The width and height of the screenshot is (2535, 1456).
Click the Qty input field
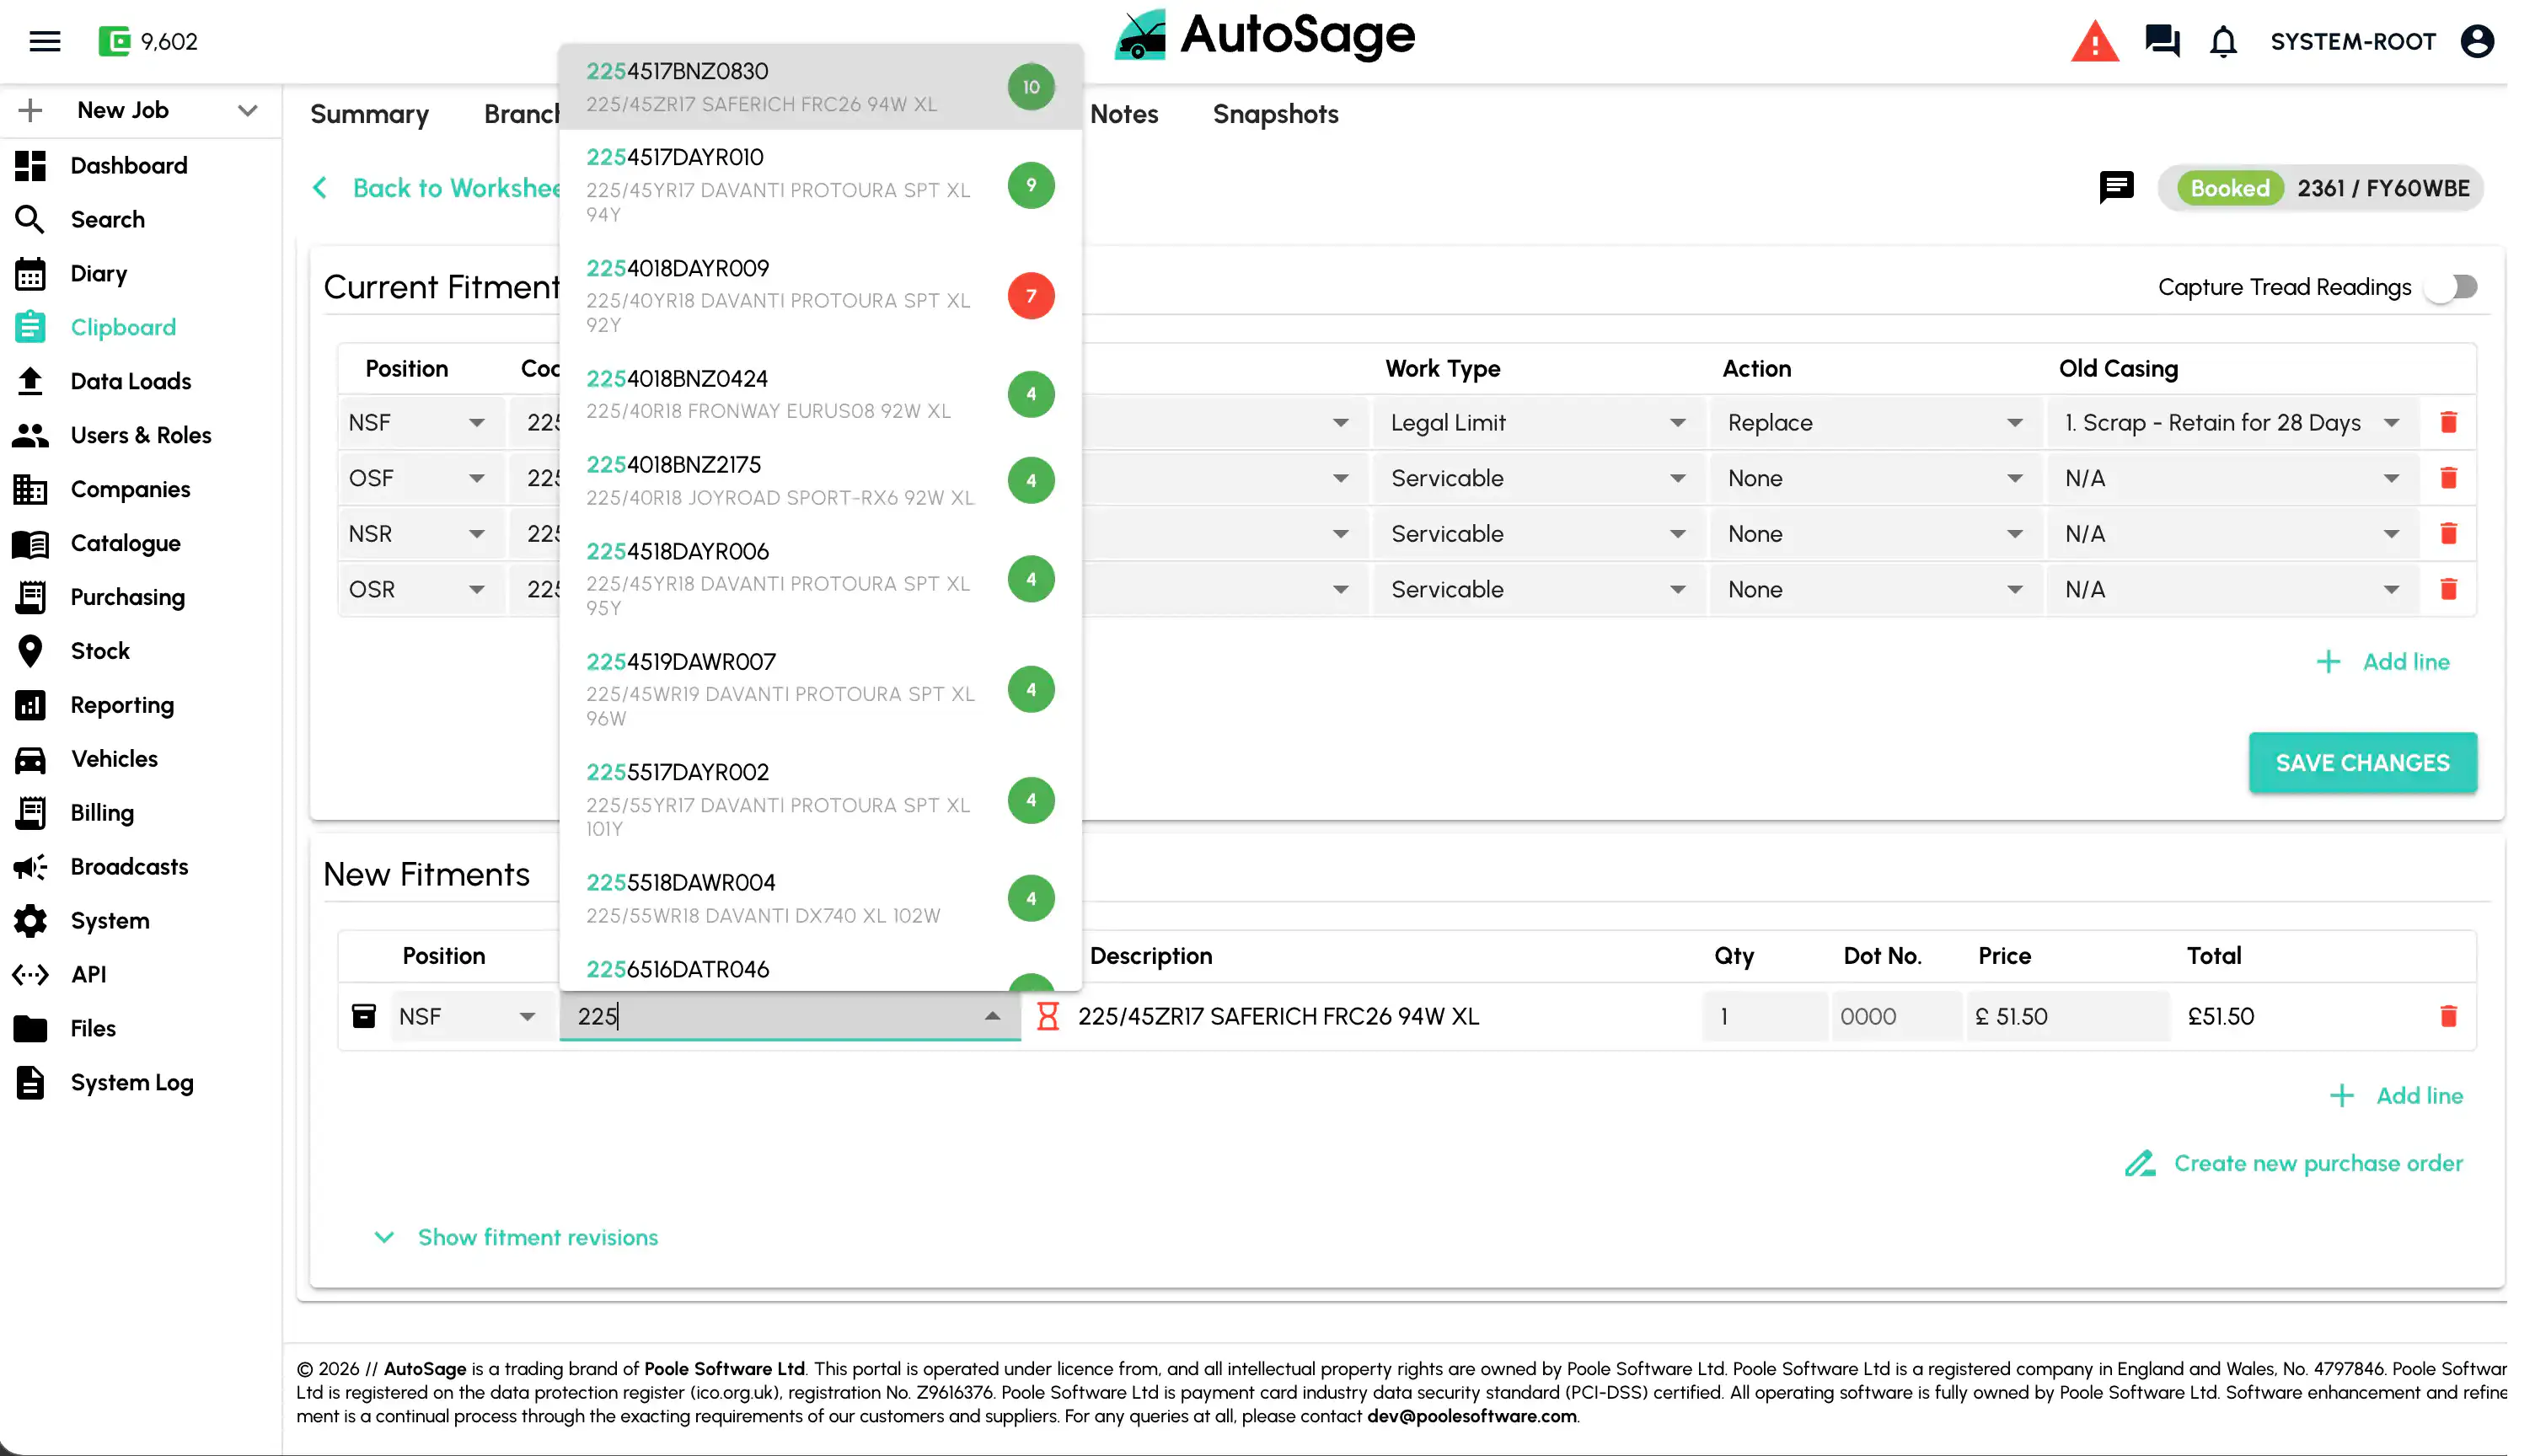(x=1764, y=1016)
